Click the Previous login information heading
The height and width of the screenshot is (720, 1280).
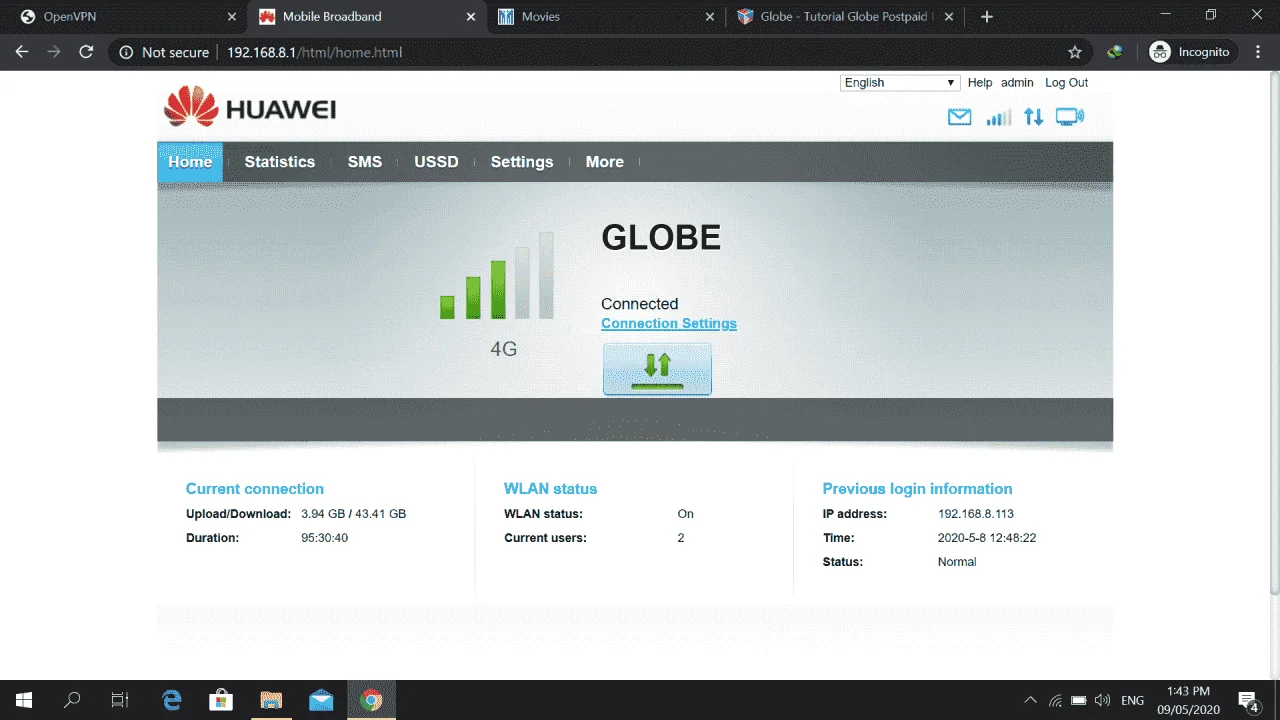(x=917, y=489)
